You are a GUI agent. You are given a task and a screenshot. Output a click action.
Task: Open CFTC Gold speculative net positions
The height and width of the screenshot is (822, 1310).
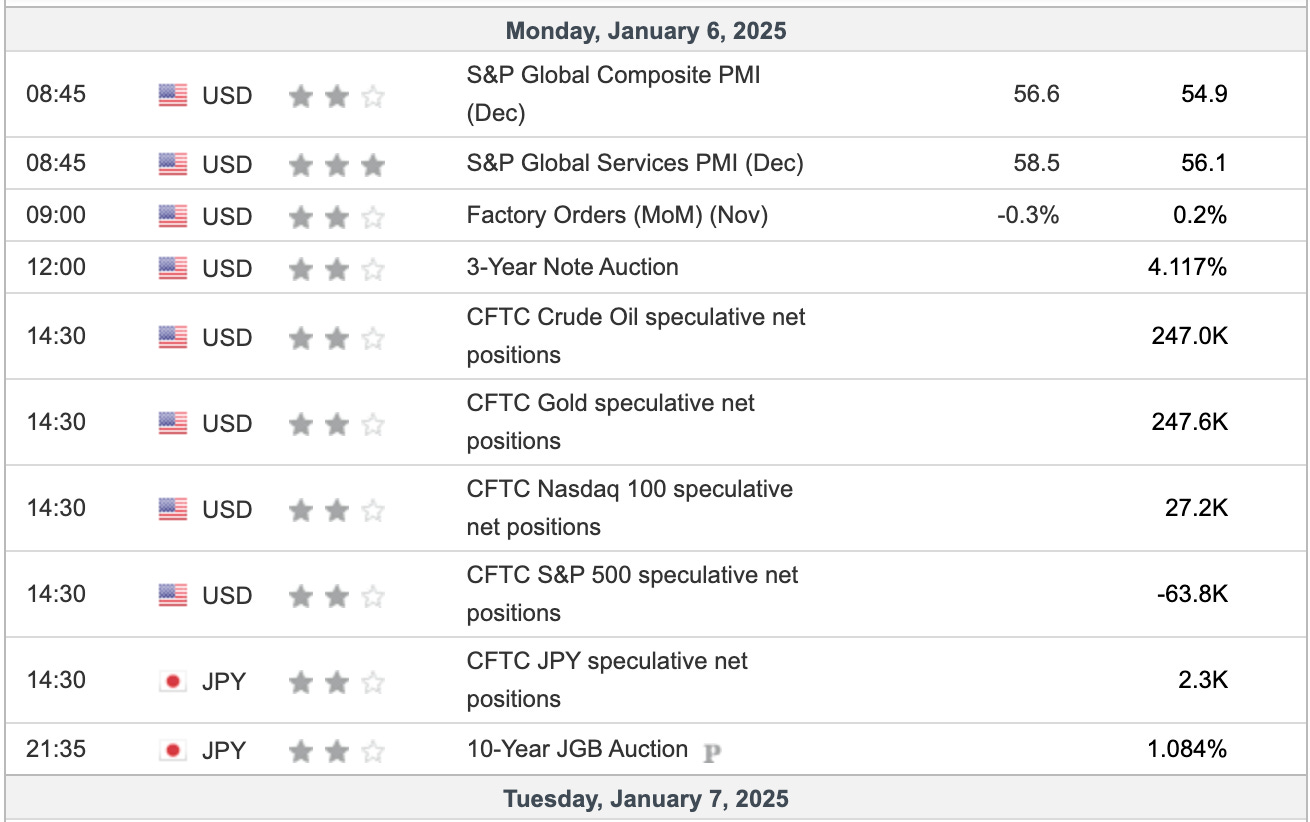point(611,422)
